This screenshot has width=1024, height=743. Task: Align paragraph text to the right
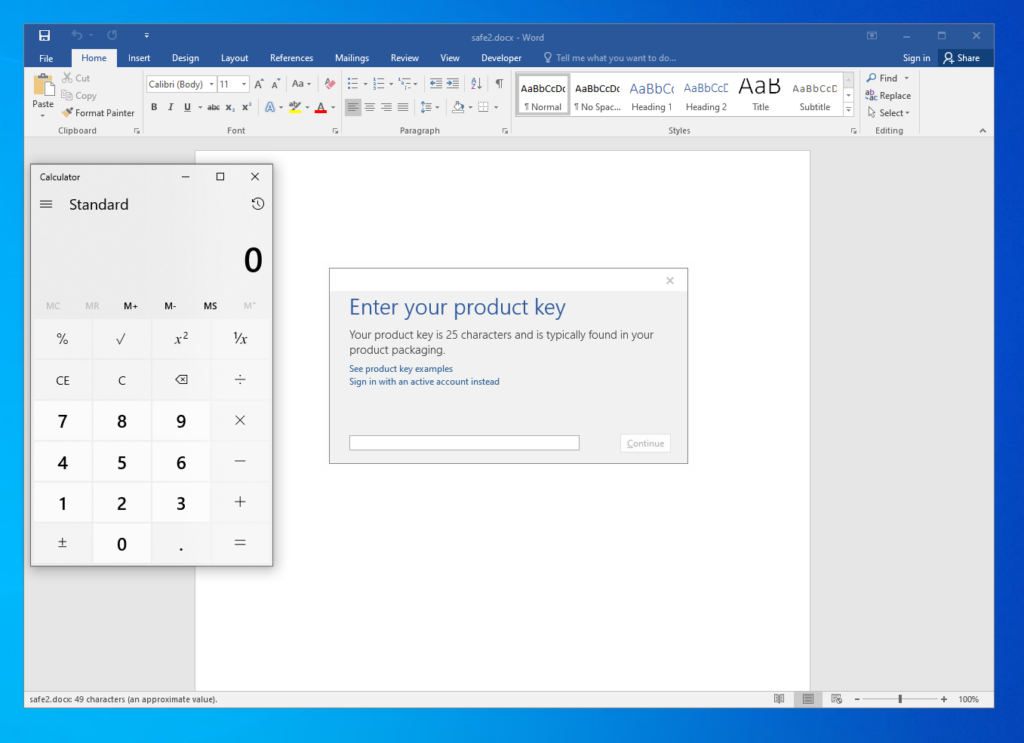[x=387, y=107]
